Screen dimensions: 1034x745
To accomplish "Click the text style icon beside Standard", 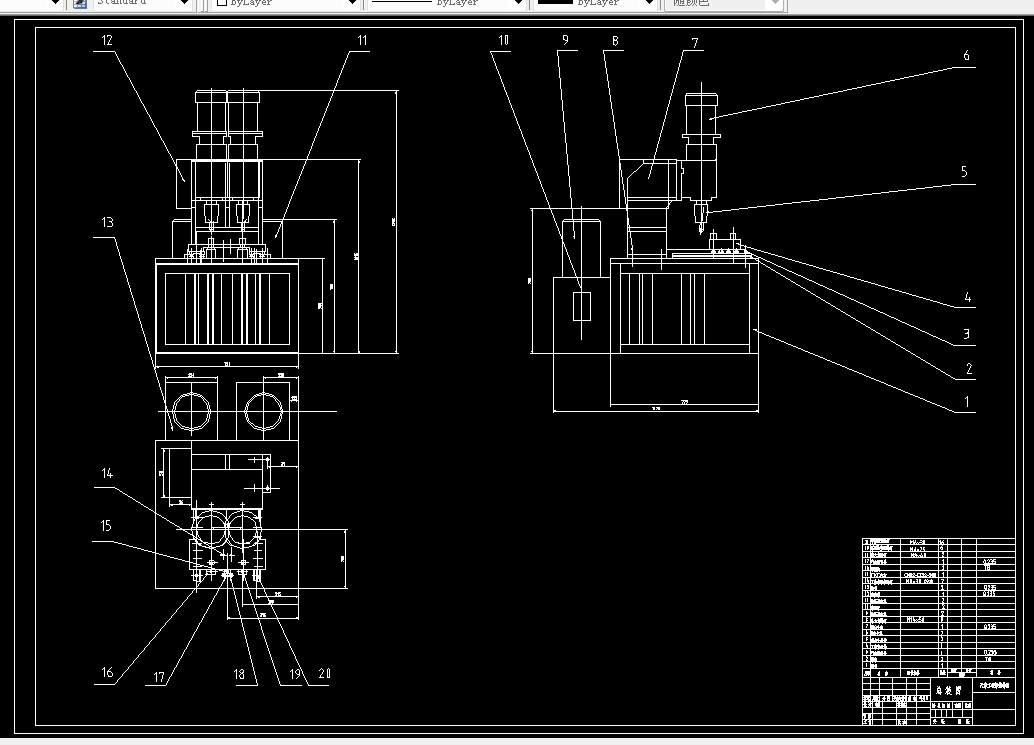I will 79,3.
